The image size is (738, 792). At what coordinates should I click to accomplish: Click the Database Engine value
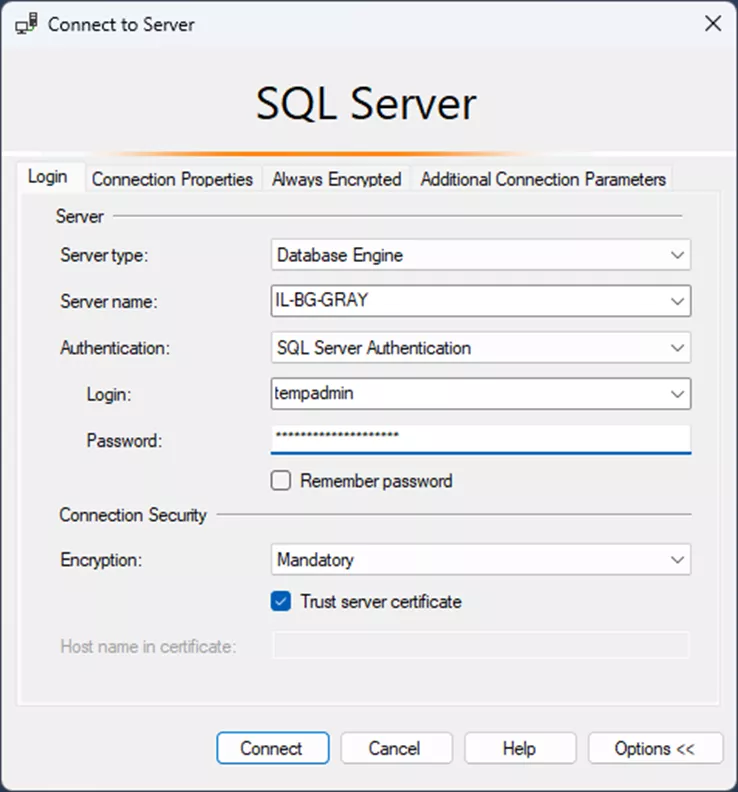(x=340, y=256)
